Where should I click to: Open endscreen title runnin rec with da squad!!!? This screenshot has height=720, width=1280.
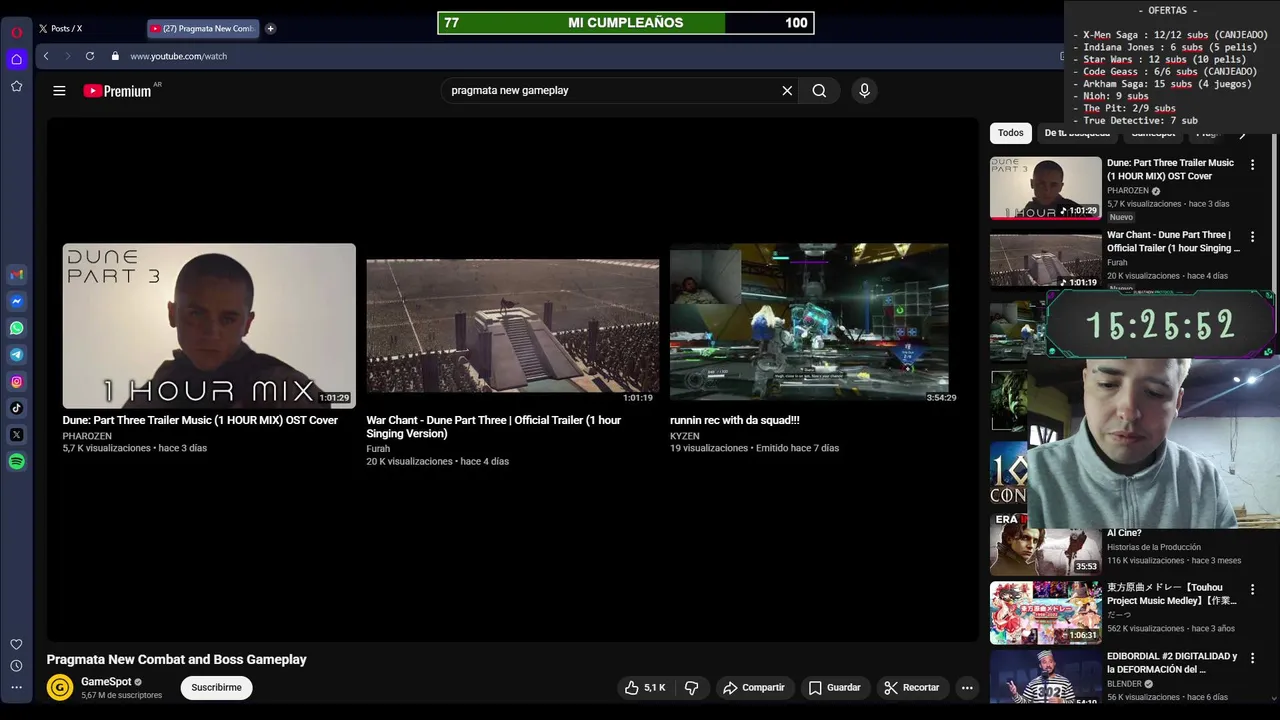[735, 420]
